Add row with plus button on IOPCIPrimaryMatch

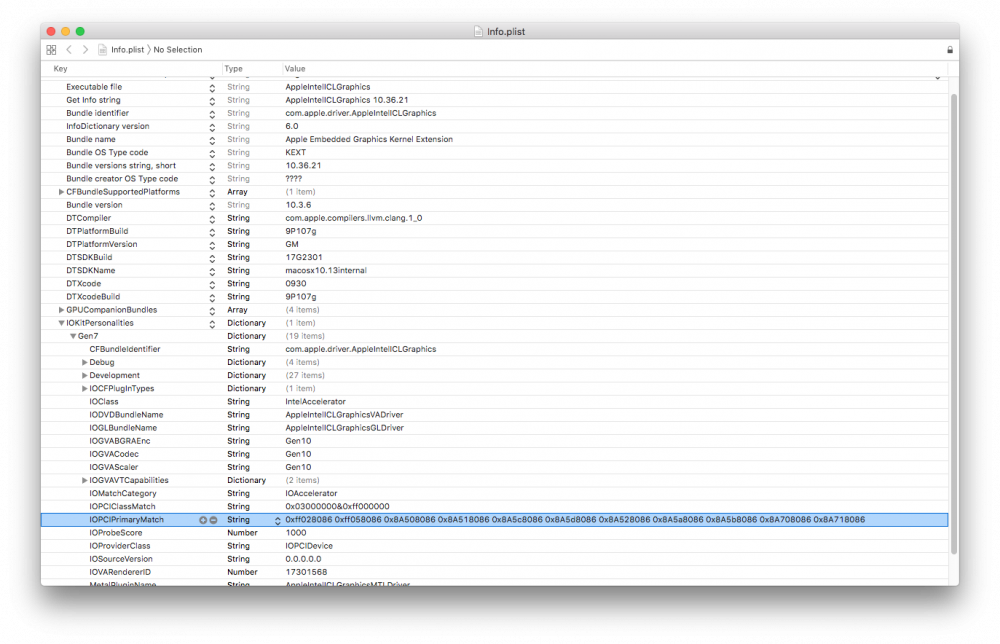point(203,520)
